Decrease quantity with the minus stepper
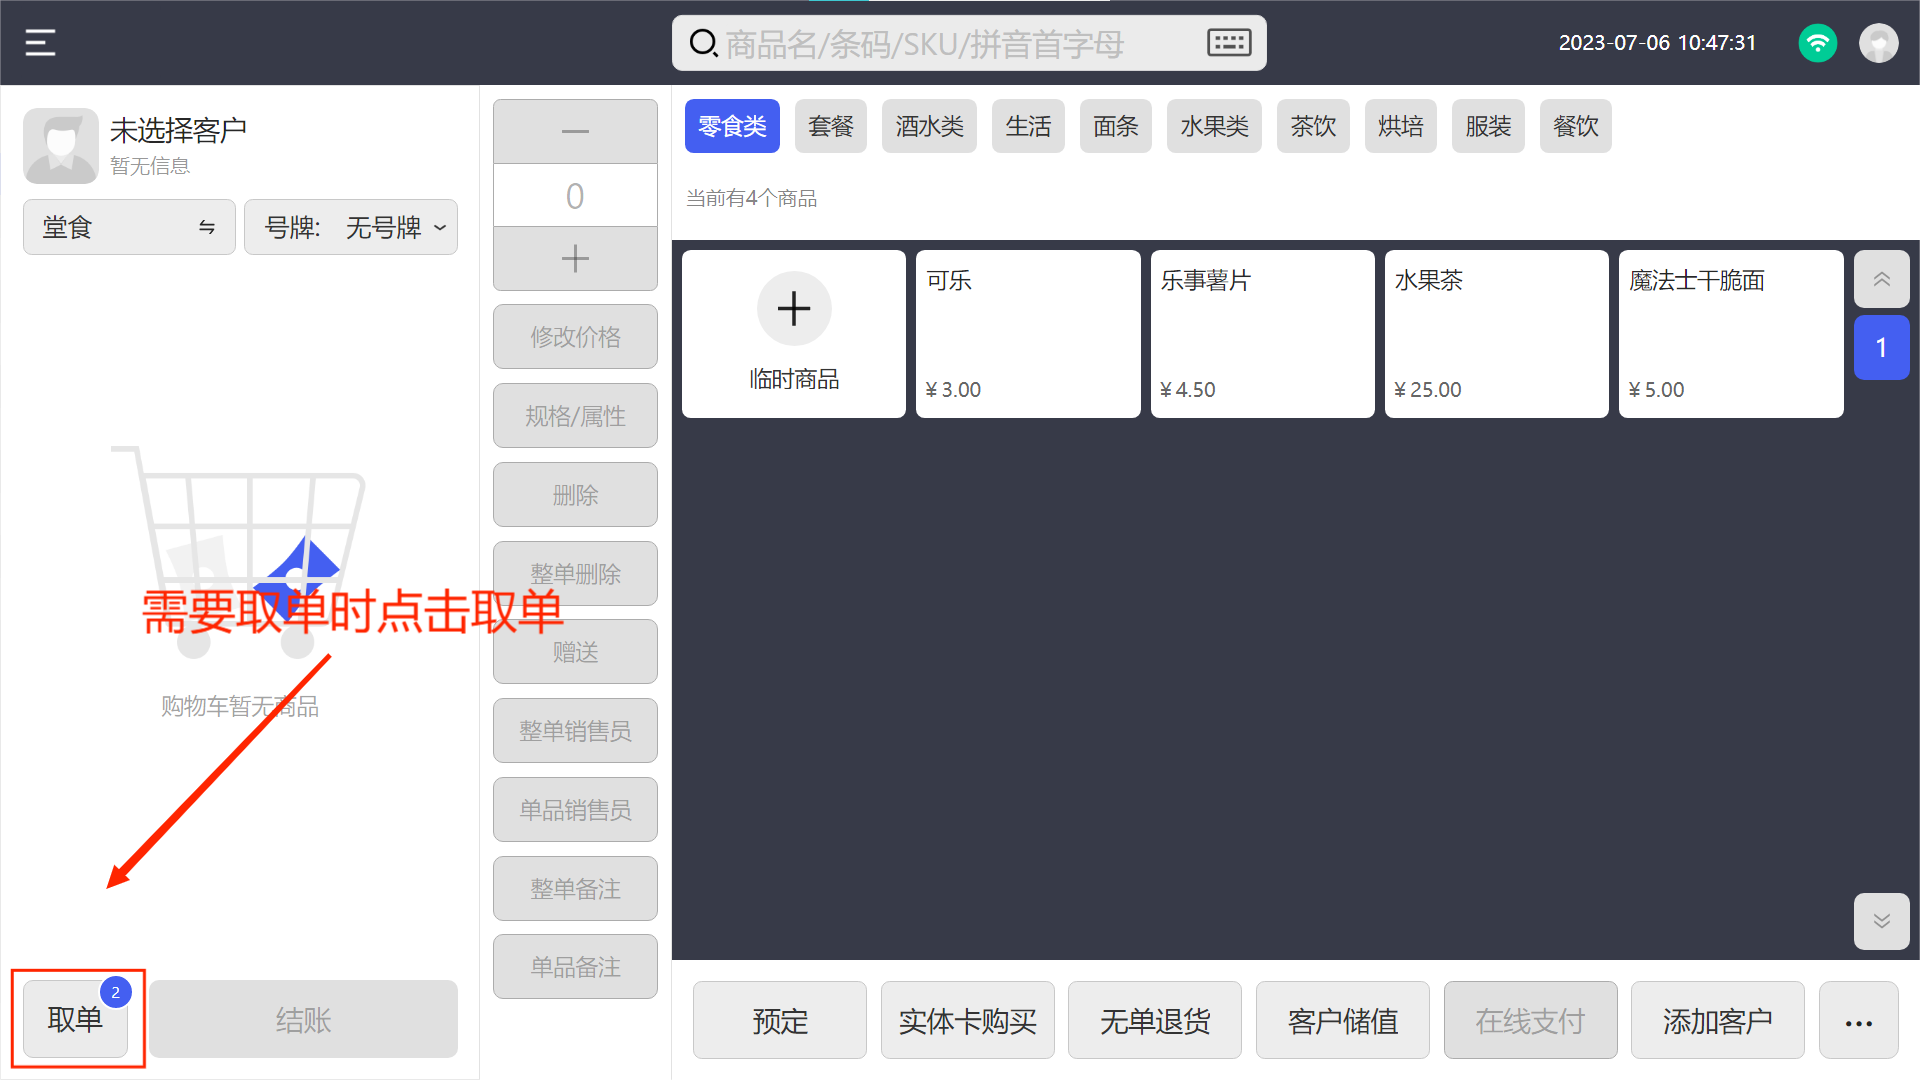Screen dimensions: 1920x1080 coord(575,132)
